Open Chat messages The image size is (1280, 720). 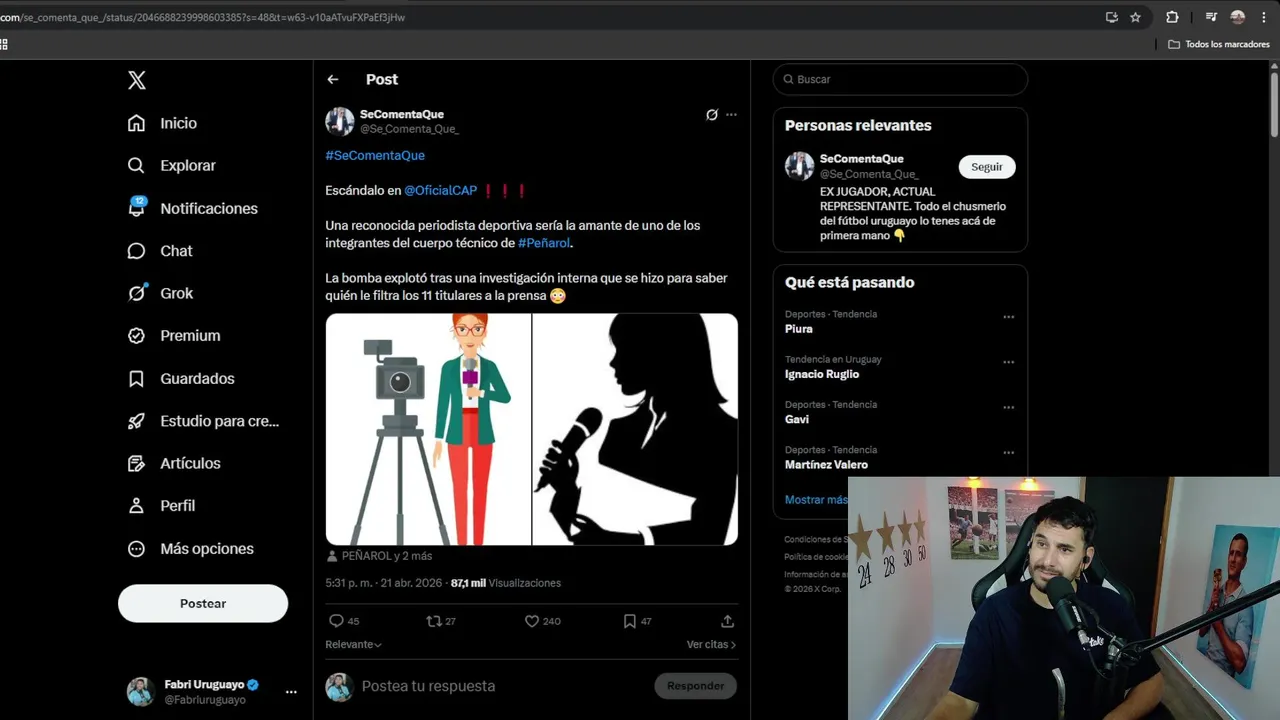pos(160,251)
